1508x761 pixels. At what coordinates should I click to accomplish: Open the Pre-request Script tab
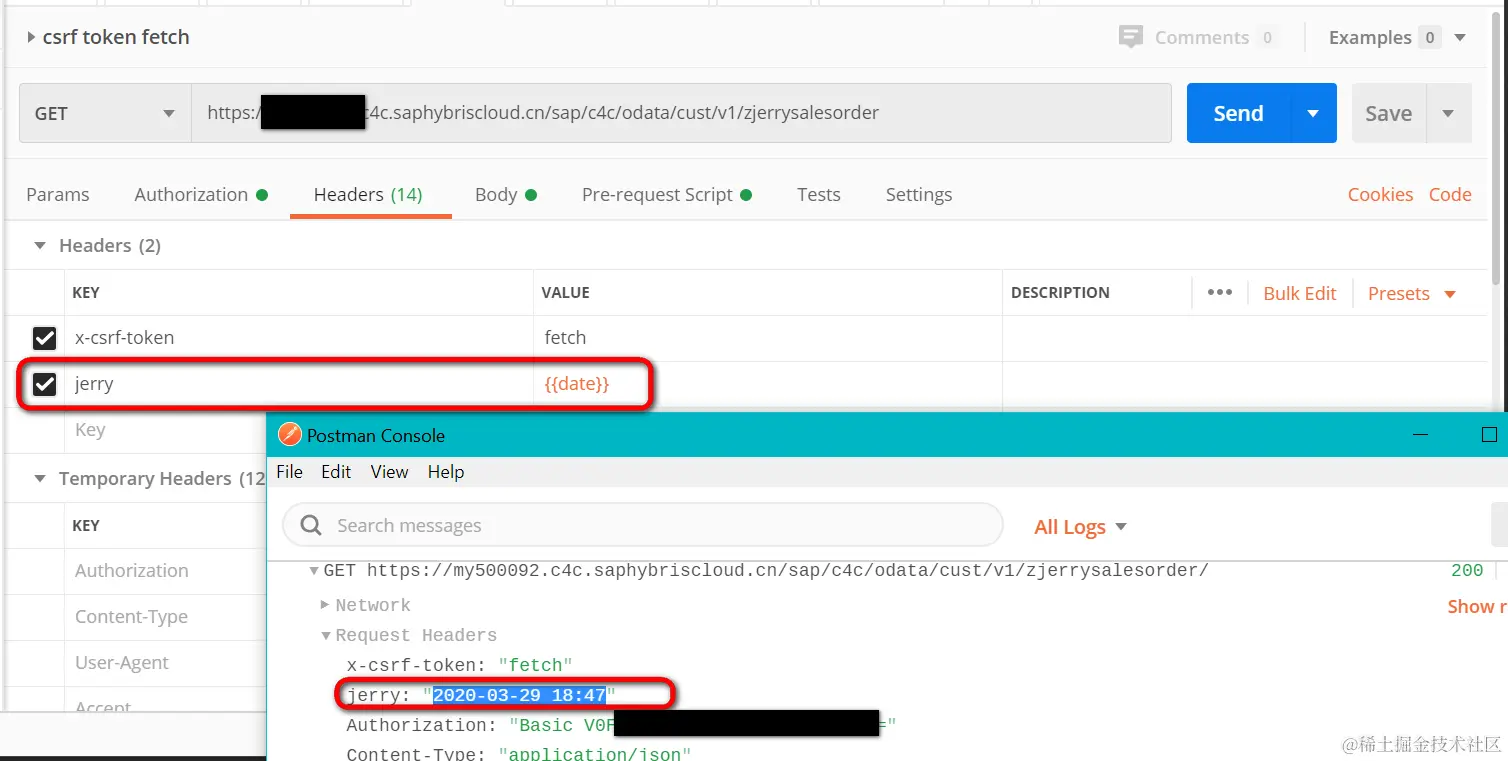click(667, 194)
